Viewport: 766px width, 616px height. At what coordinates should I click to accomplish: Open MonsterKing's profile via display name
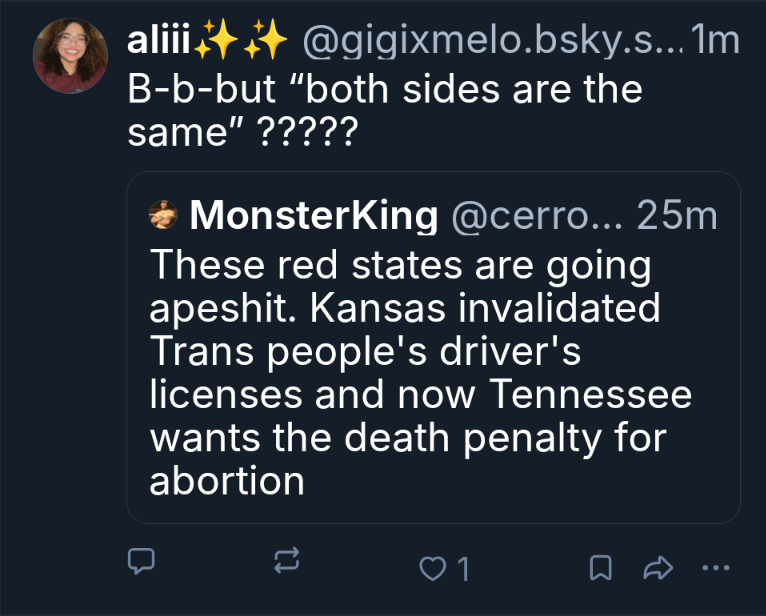[x=313, y=215]
